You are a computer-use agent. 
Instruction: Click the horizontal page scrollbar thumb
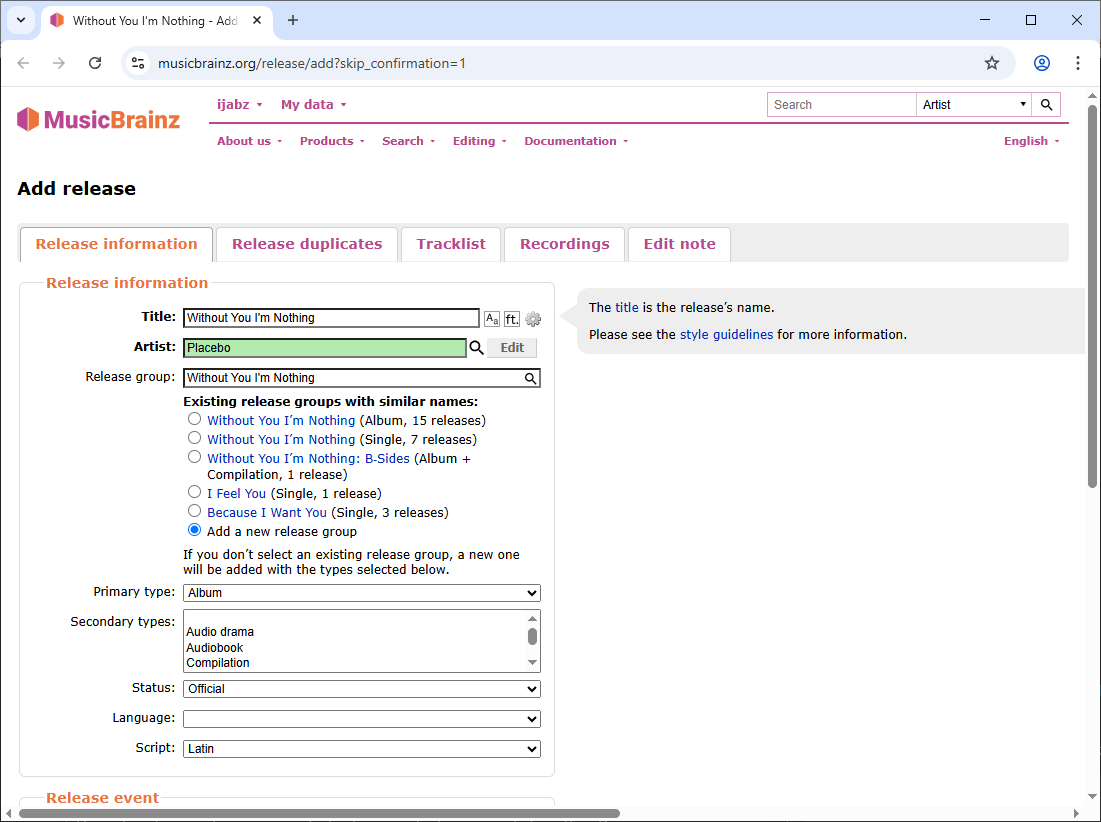point(319,814)
